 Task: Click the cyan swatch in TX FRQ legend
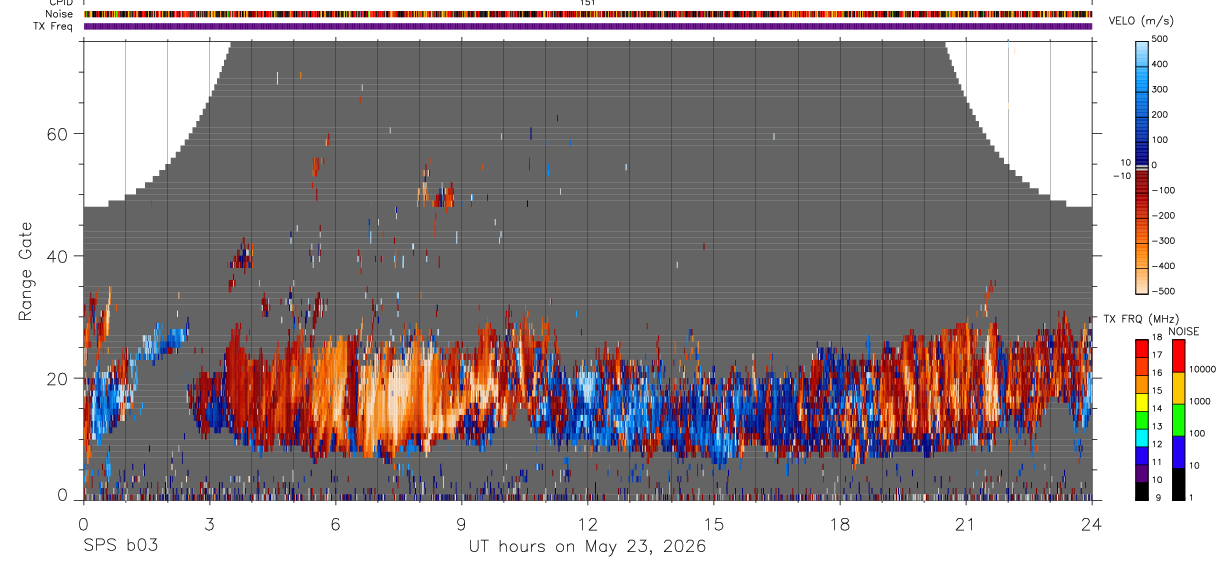click(x=1141, y=437)
